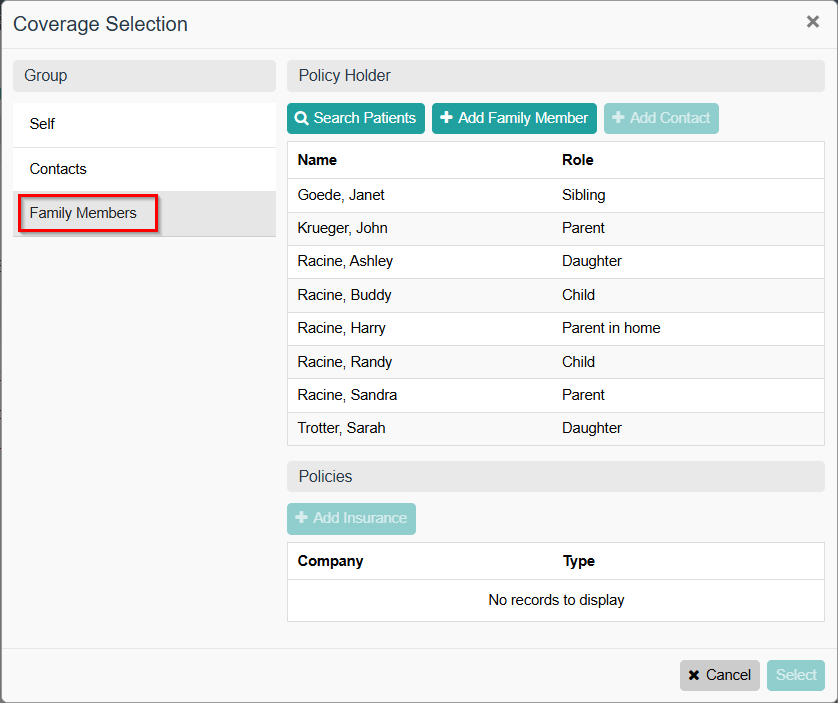Close the Coverage Selection dialog

click(812, 22)
